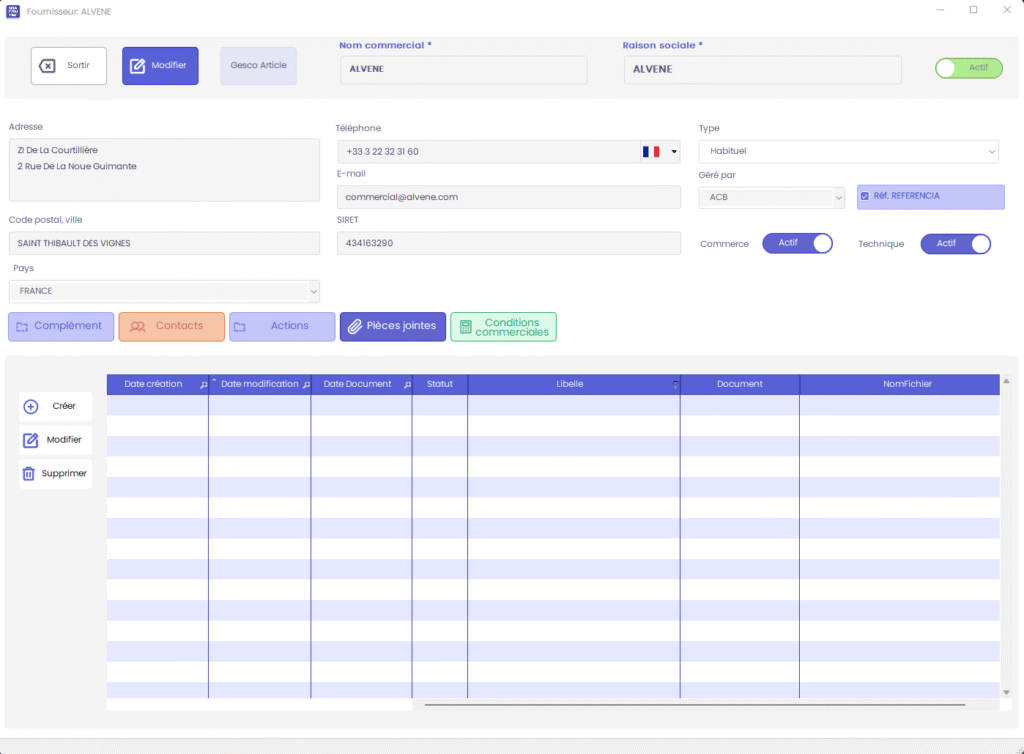1024x754 pixels.
Task: Click the paperclip icon on Pièces jointes
Action: pyautogui.click(x=354, y=326)
